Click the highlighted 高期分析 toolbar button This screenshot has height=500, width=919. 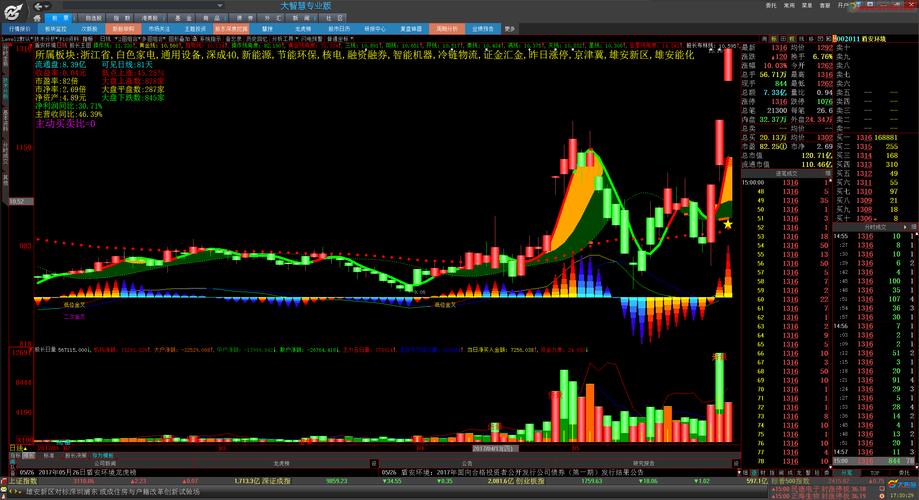[x=447, y=30]
